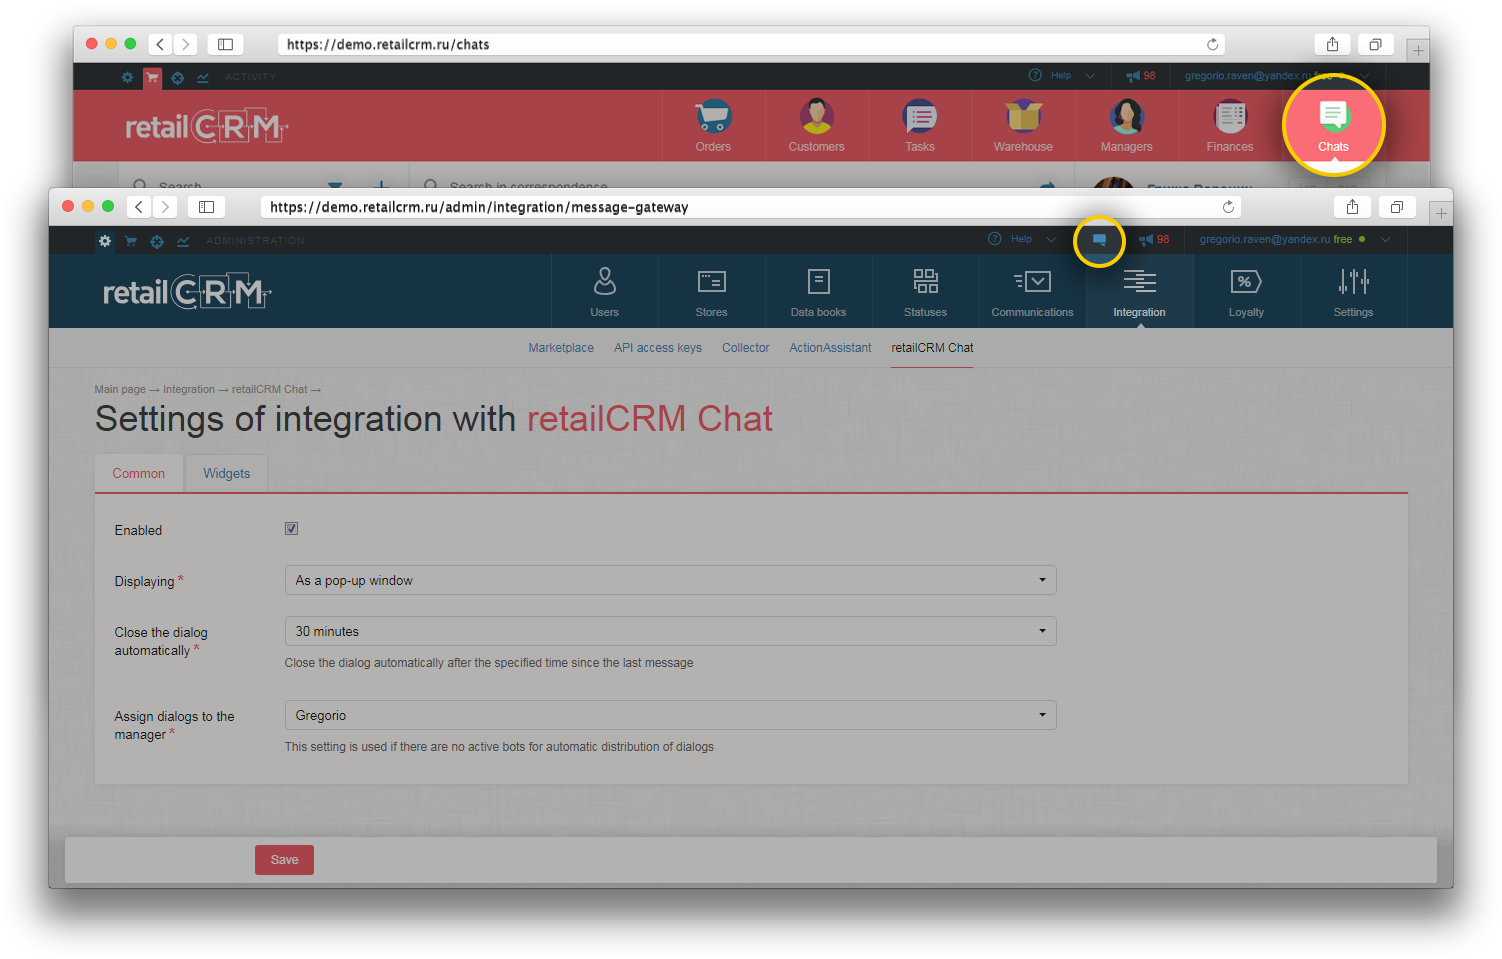Go back in front browser window

click(140, 207)
